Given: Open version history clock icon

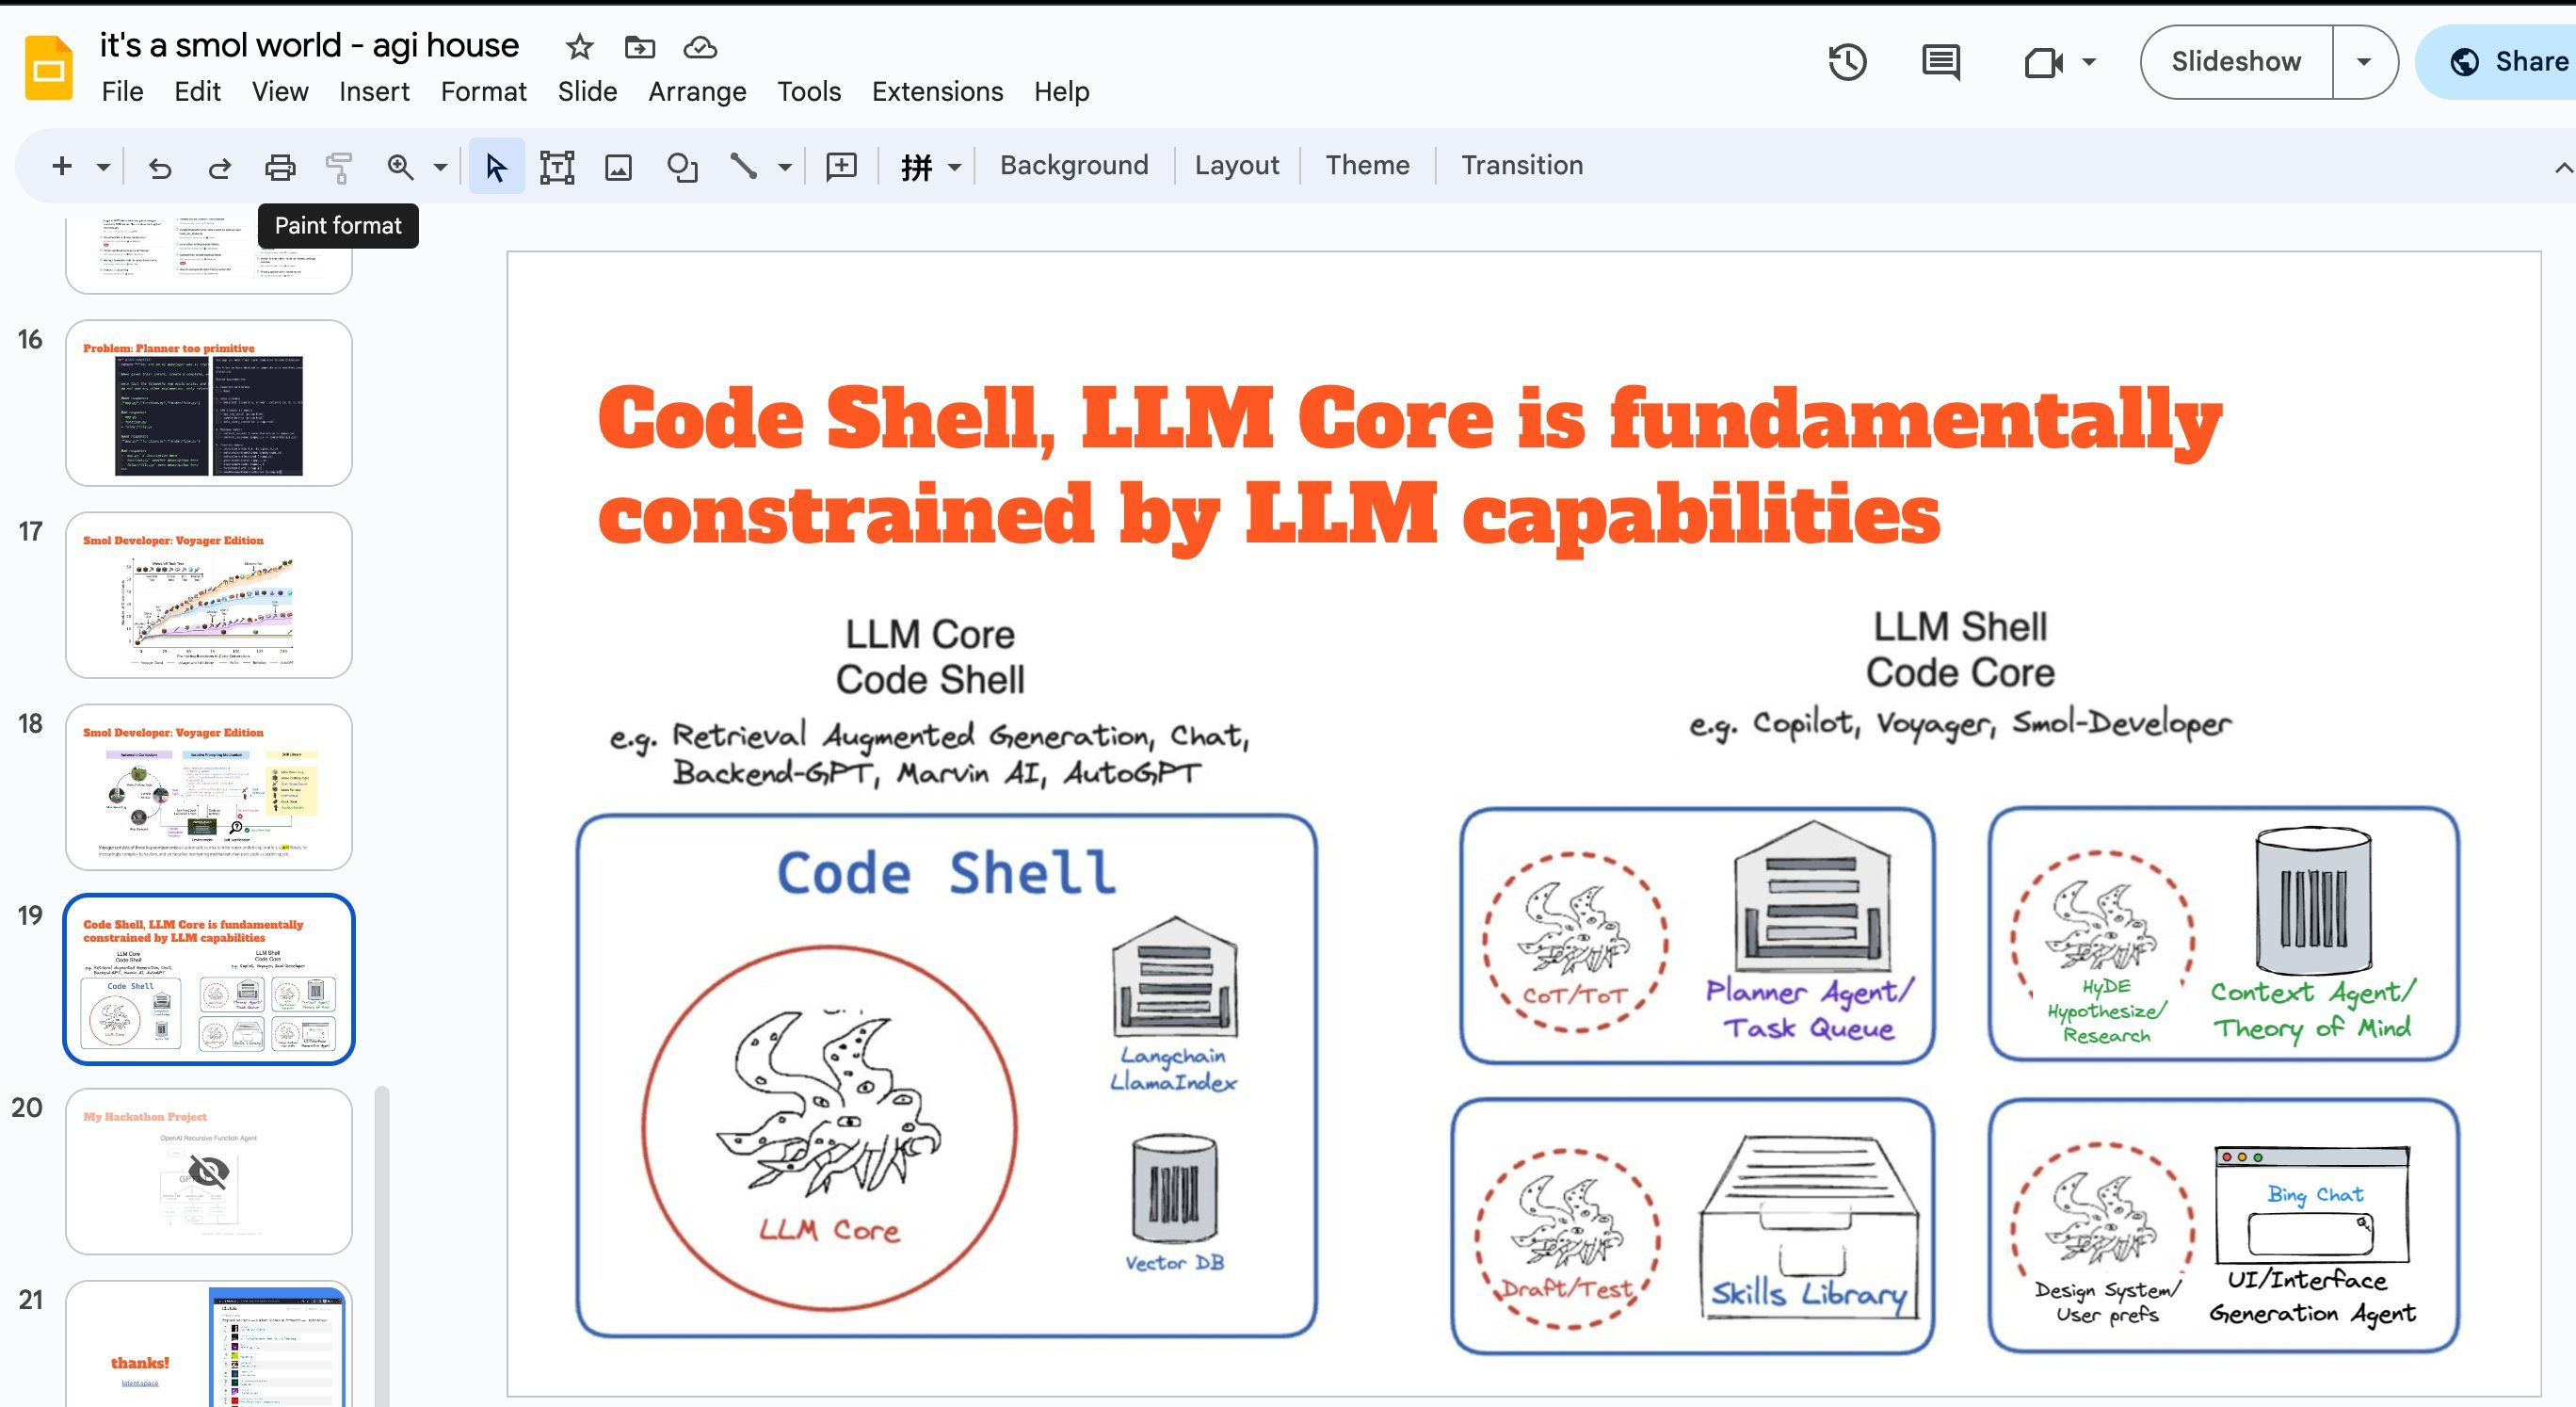Looking at the screenshot, I should pos(1846,62).
